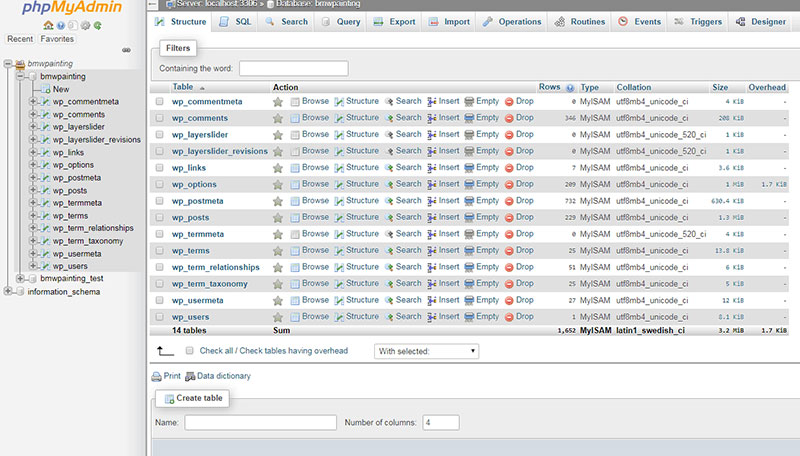Click the Containing the word filter field
The image size is (800, 456).
click(x=294, y=68)
